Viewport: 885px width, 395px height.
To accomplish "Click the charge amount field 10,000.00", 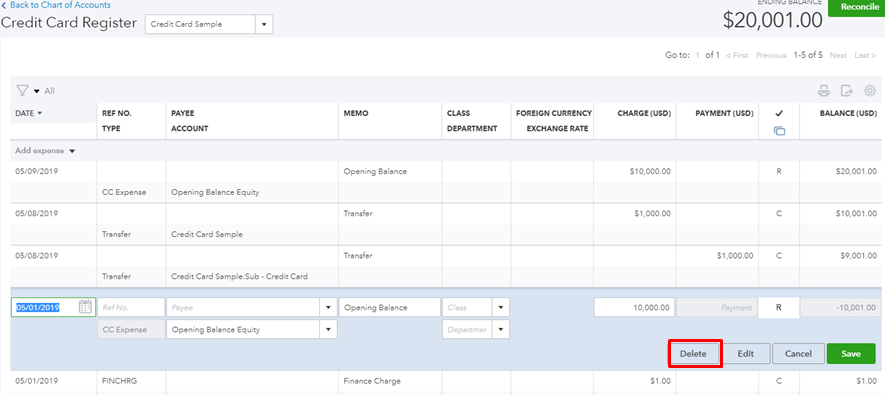I will [x=634, y=308].
